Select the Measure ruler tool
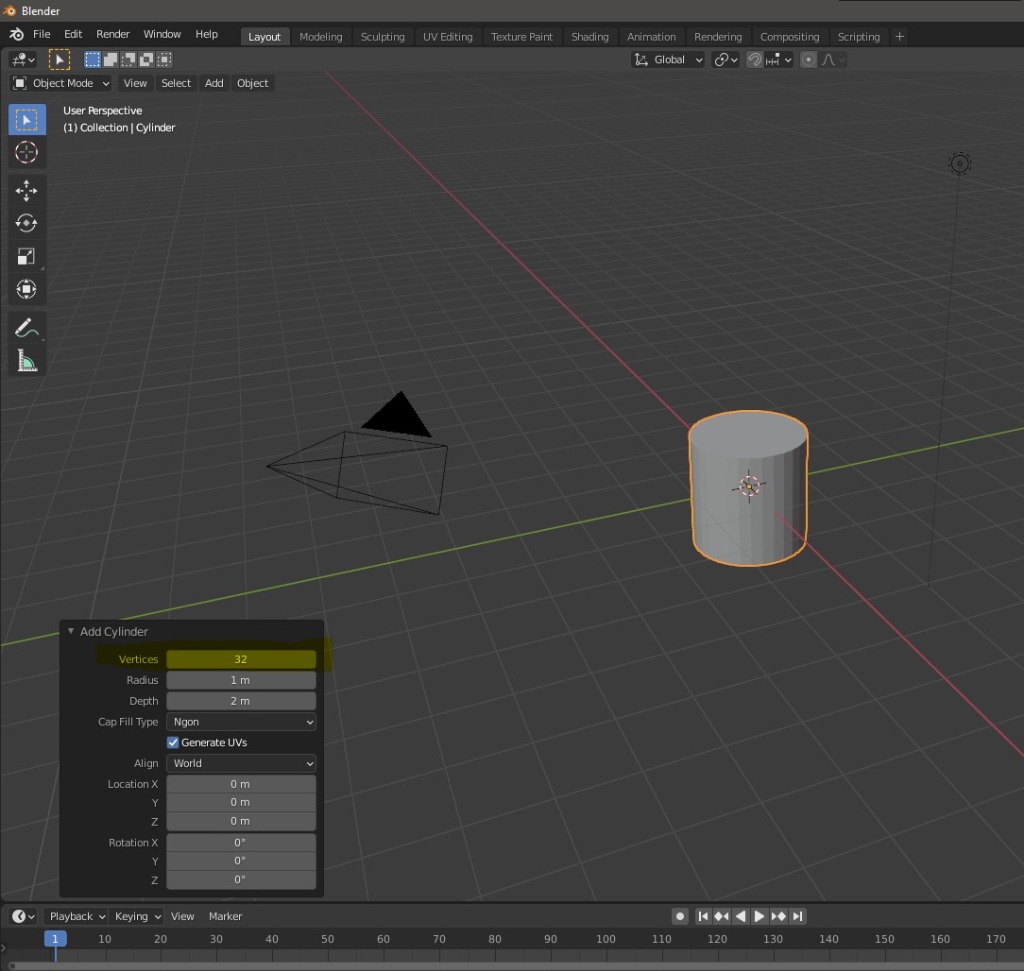The height and width of the screenshot is (971, 1024). (x=27, y=361)
